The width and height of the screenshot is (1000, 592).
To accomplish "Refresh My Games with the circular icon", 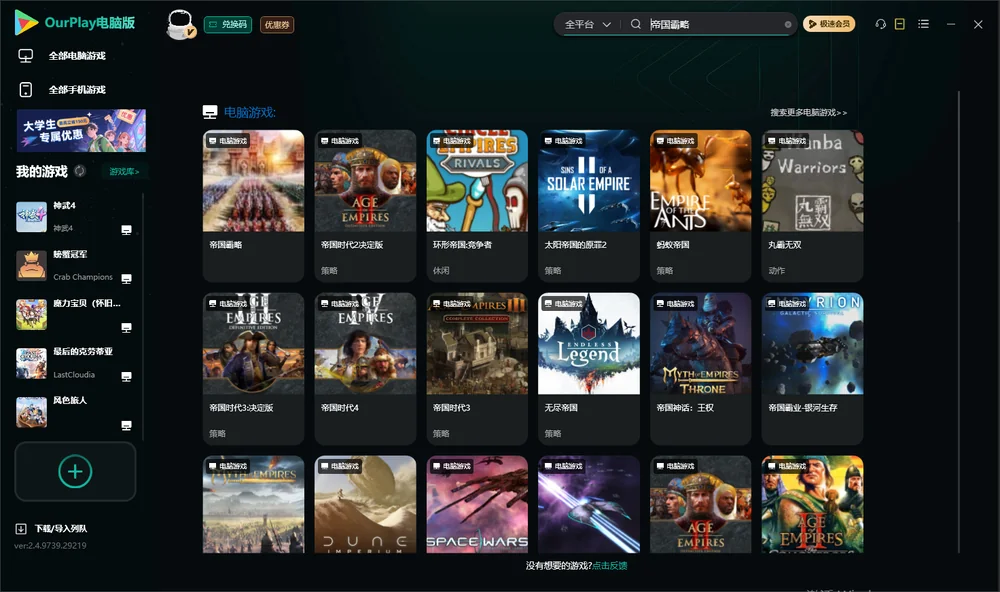I will (80, 171).
